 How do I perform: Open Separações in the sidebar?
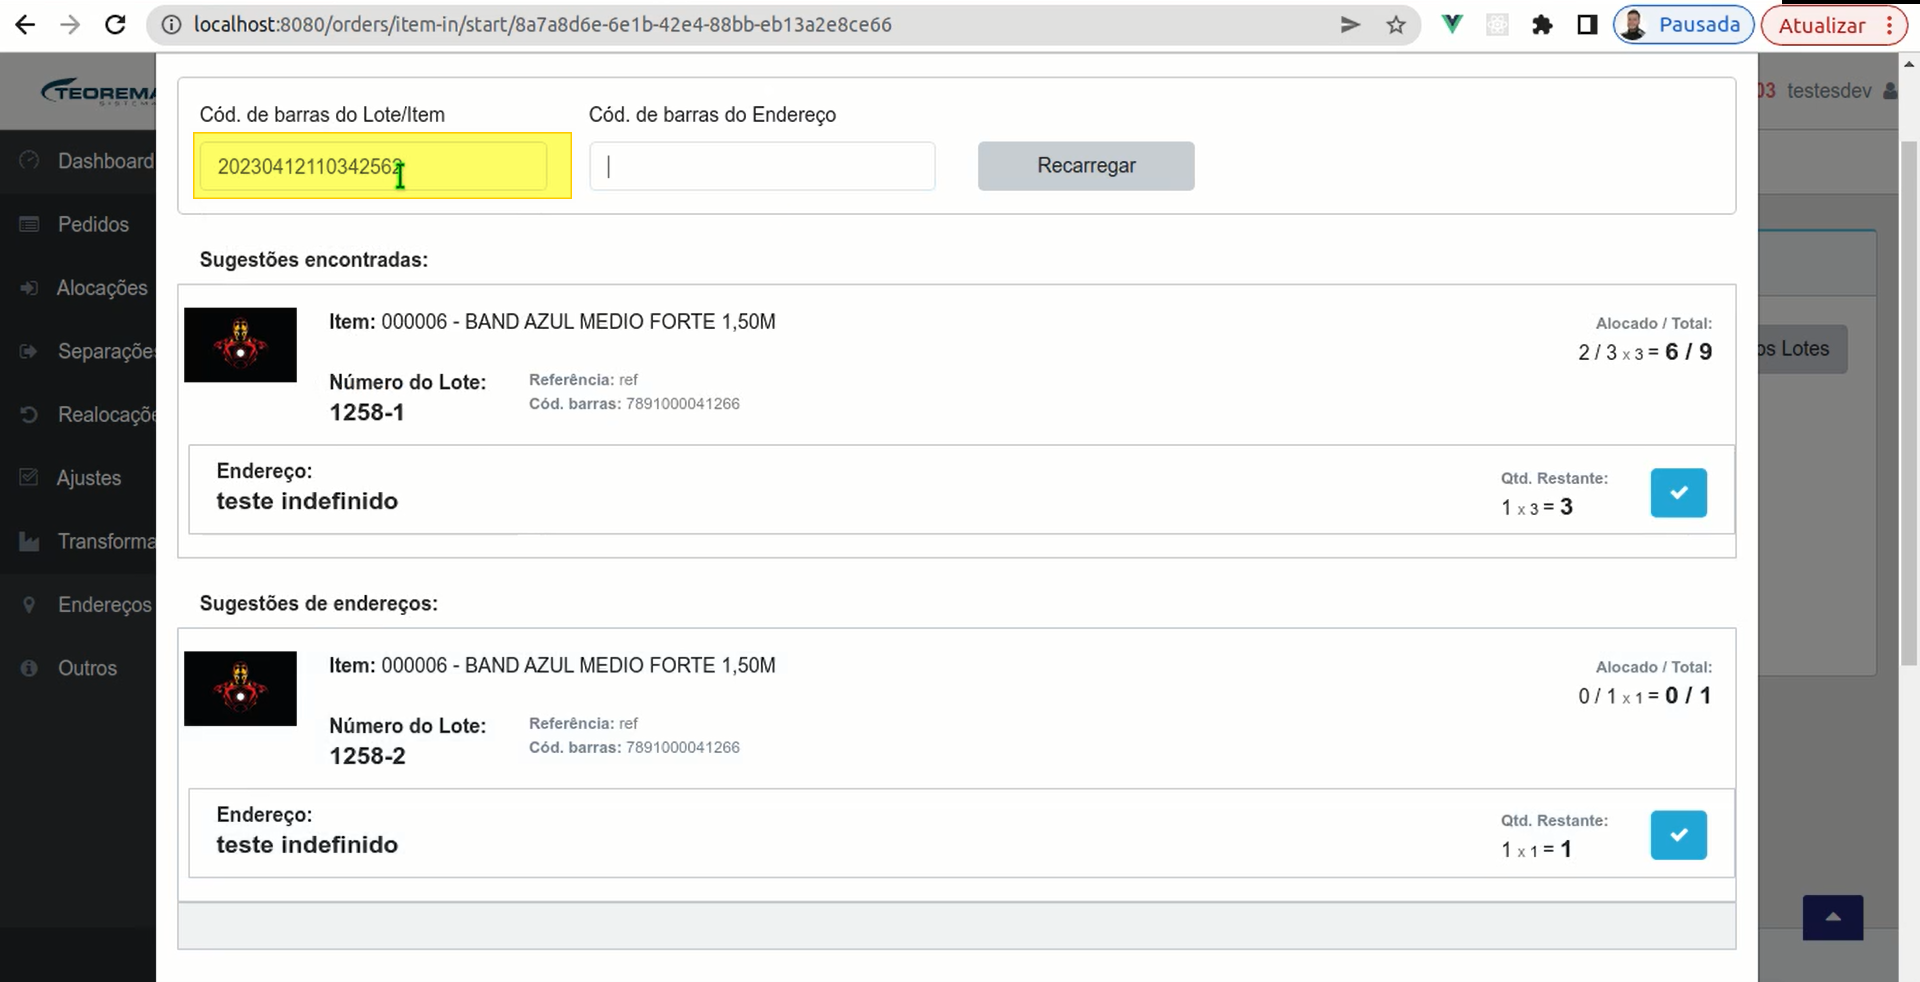click(107, 351)
